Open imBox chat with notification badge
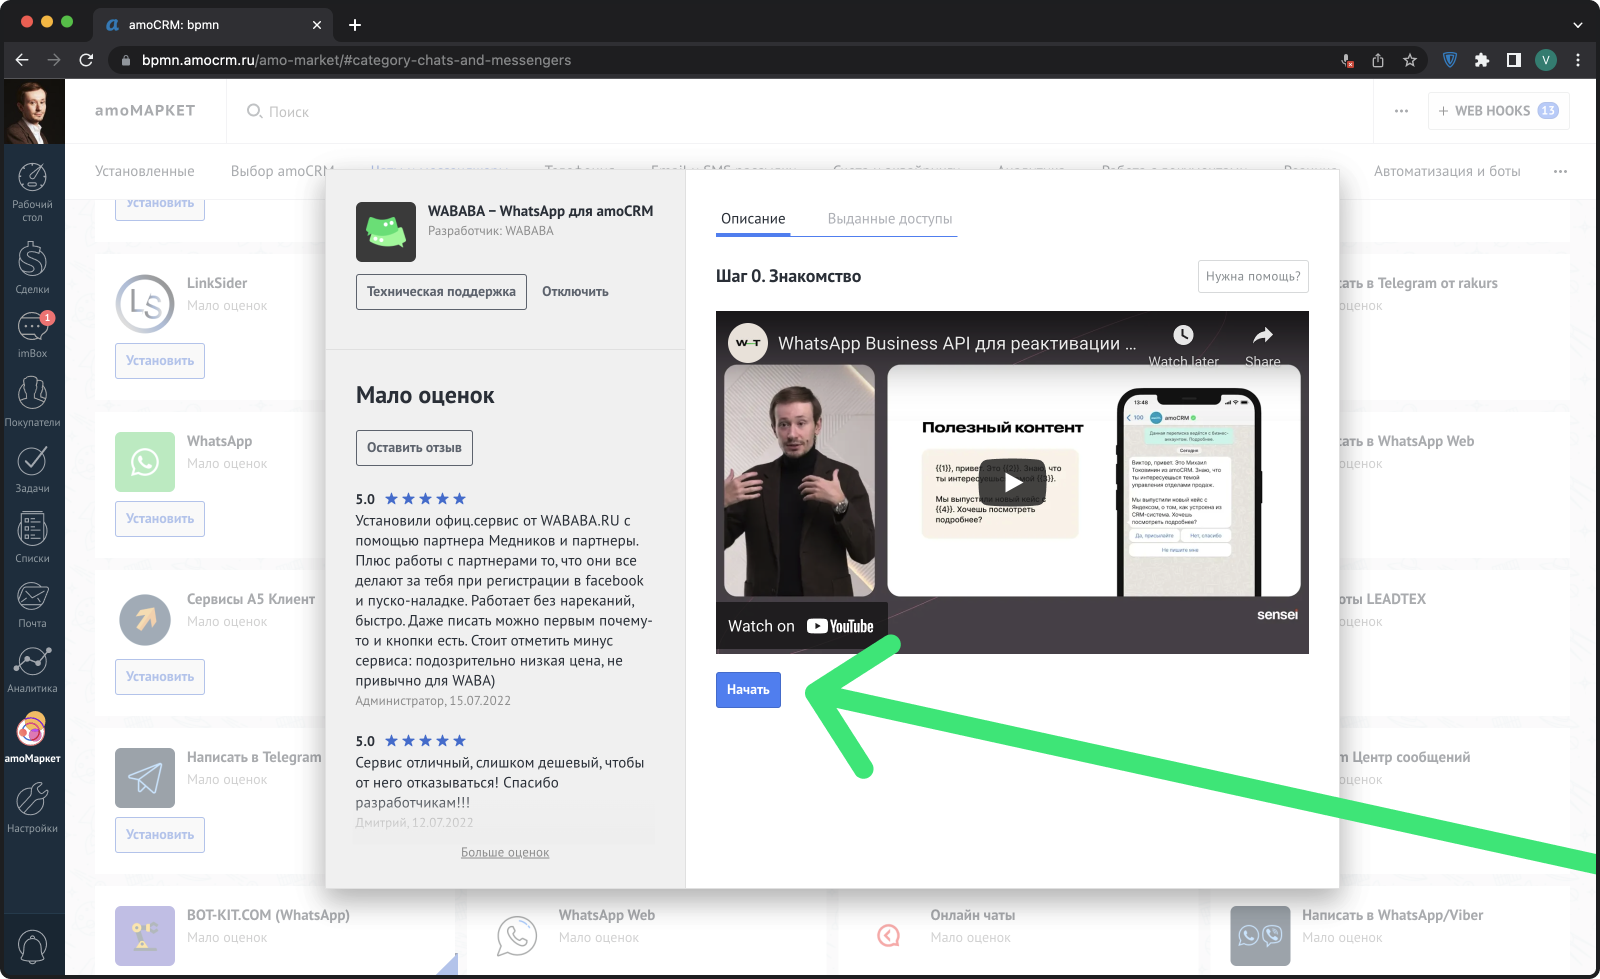This screenshot has height=979, width=1600. [32, 334]
